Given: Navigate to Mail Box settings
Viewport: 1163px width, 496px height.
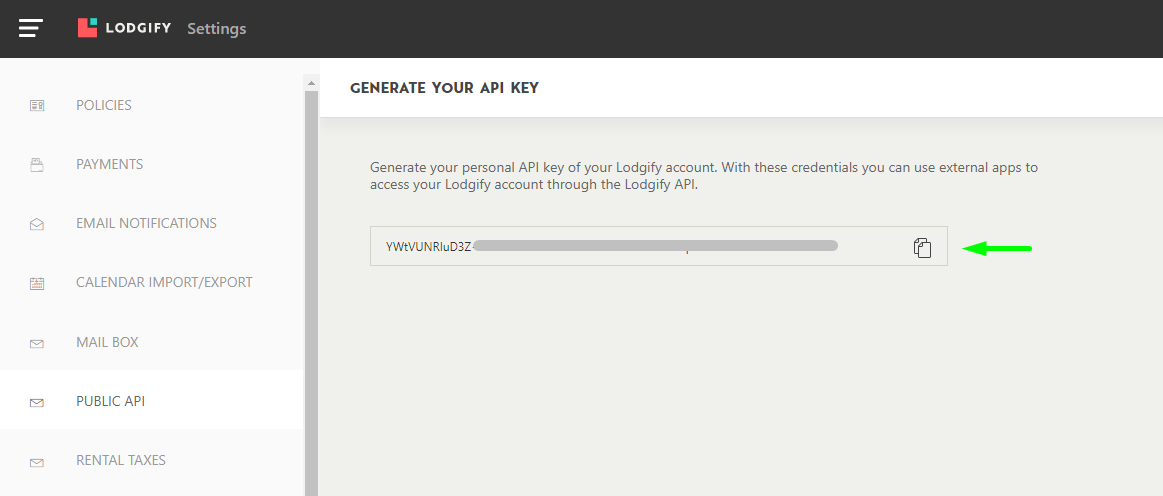Looking at the screenshot, I should 107,342.
